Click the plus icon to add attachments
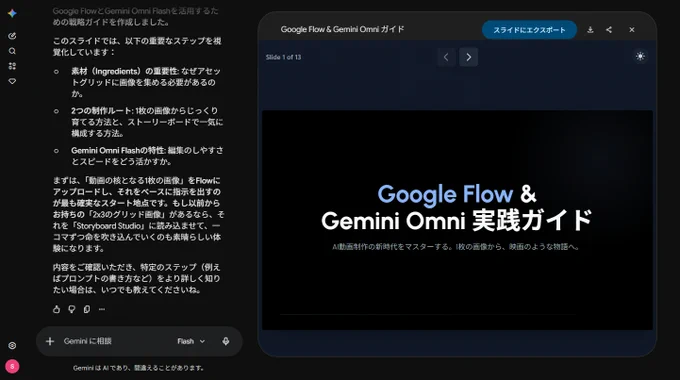680x380 pixels. [x=50, y=341]
